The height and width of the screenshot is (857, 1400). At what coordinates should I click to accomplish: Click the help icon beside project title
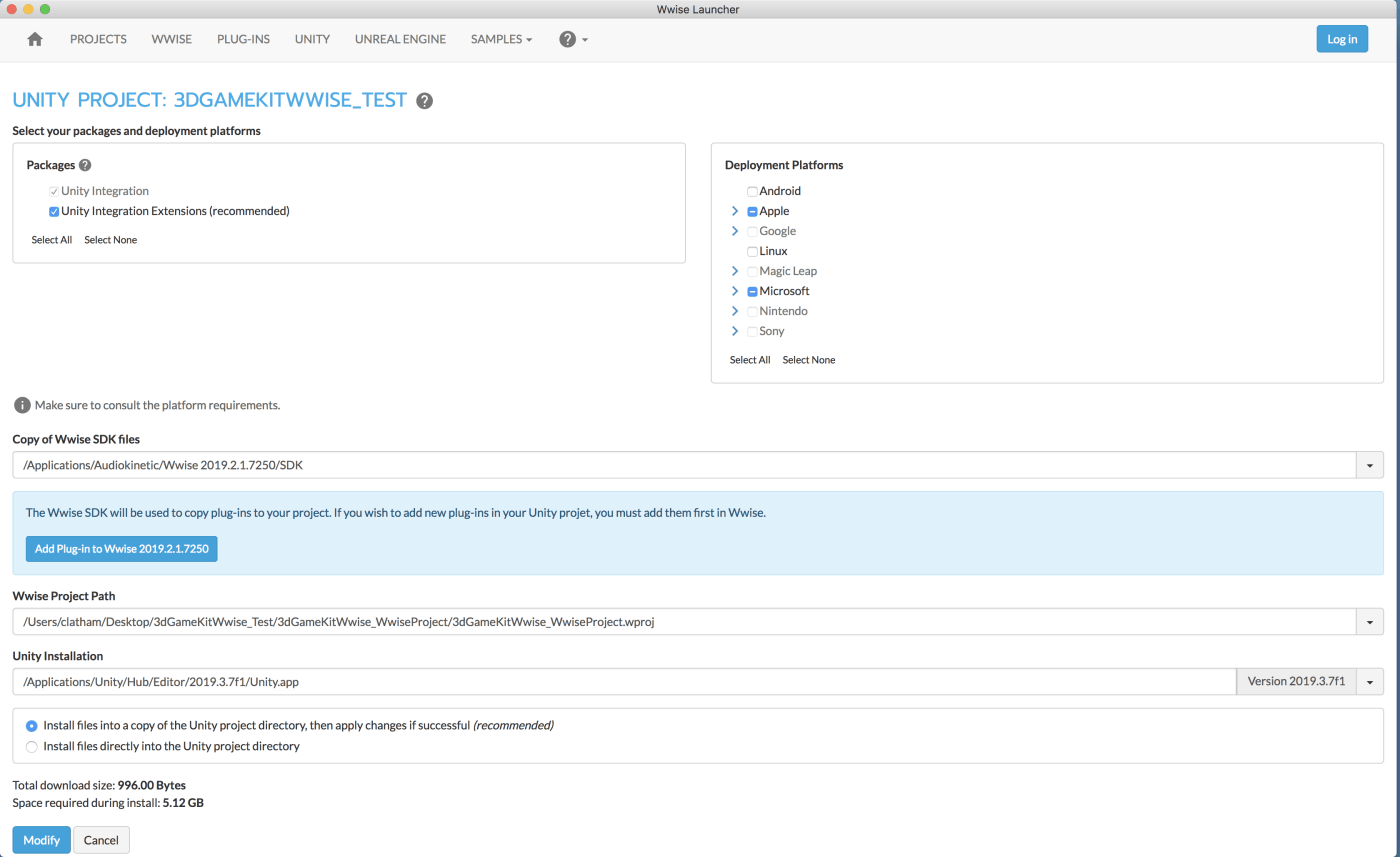tap(425, 101)
